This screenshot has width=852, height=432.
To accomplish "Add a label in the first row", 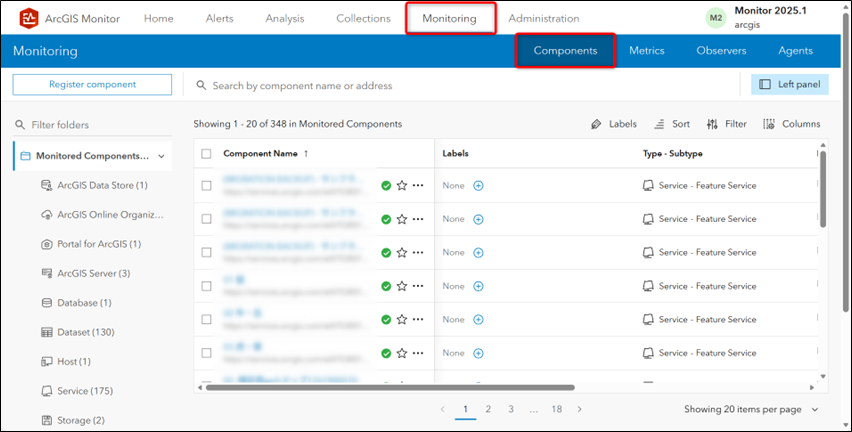I will [x=478, y=186].
